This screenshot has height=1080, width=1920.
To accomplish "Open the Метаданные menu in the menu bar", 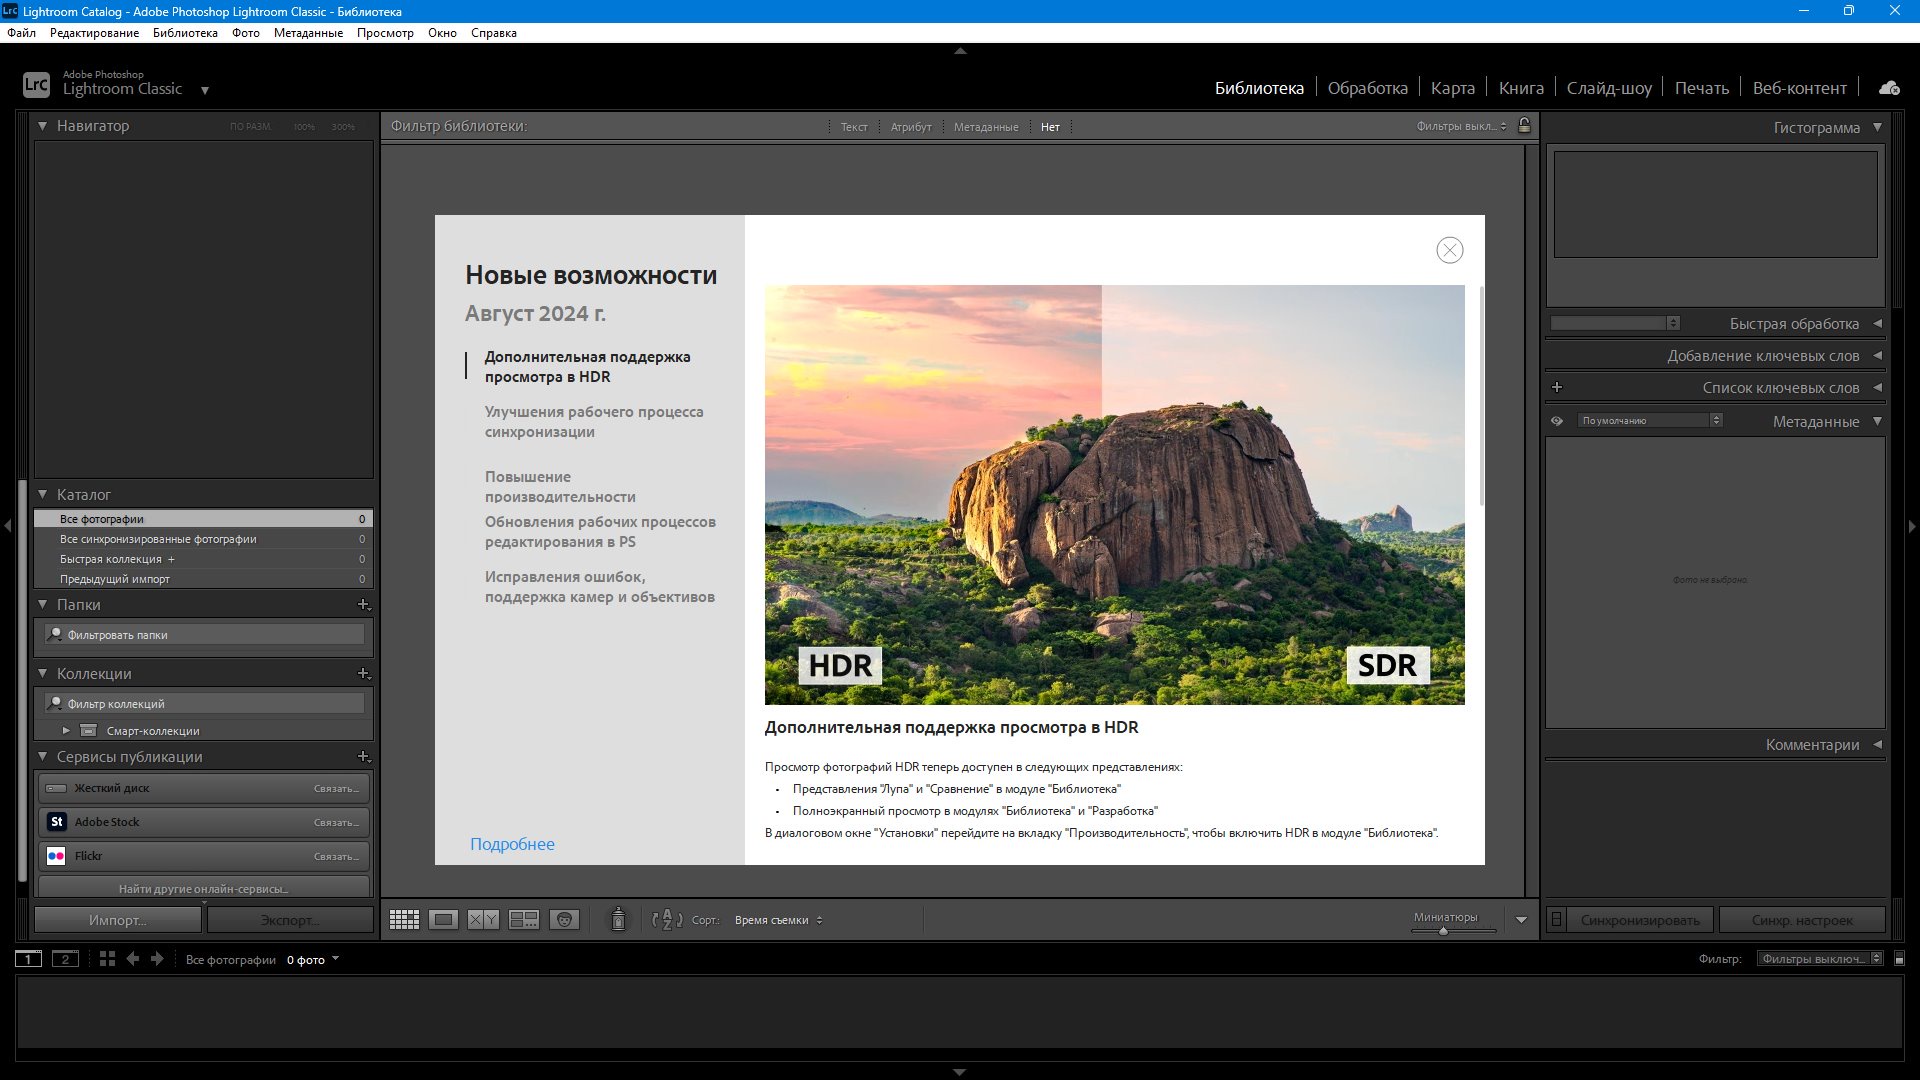I will (308, 33).
